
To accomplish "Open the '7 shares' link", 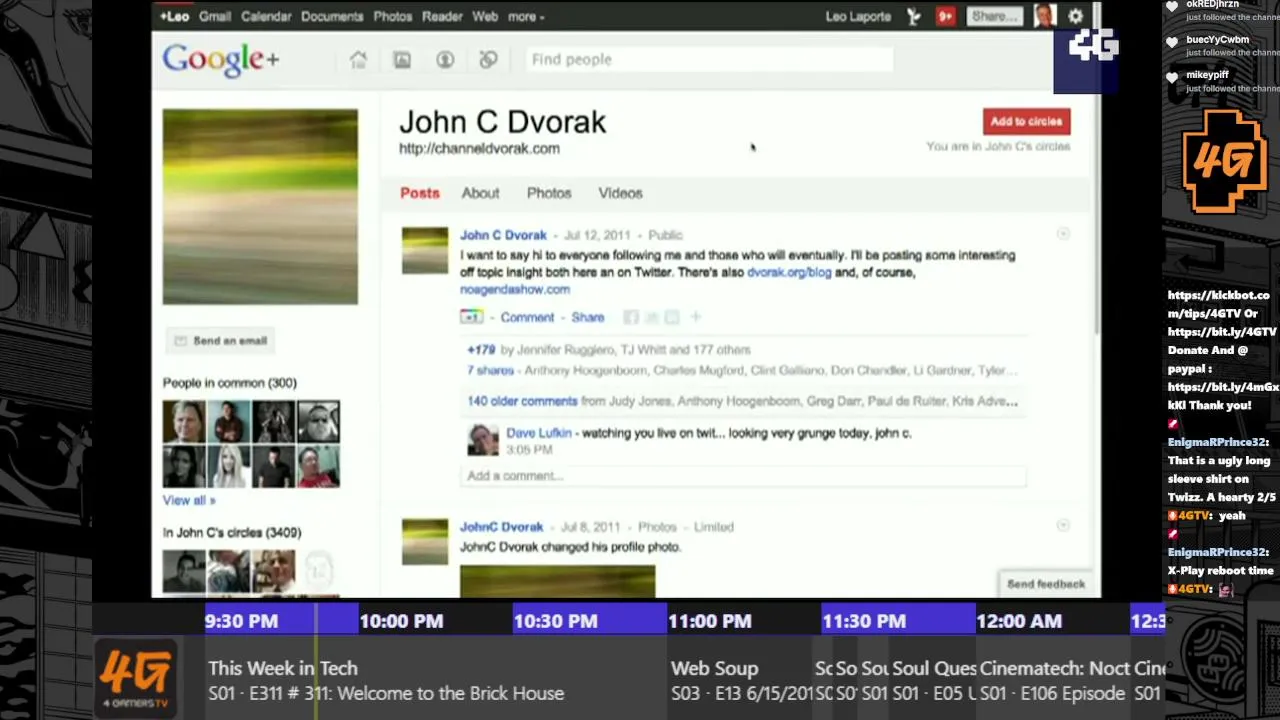I will click(x=490, y=370).
